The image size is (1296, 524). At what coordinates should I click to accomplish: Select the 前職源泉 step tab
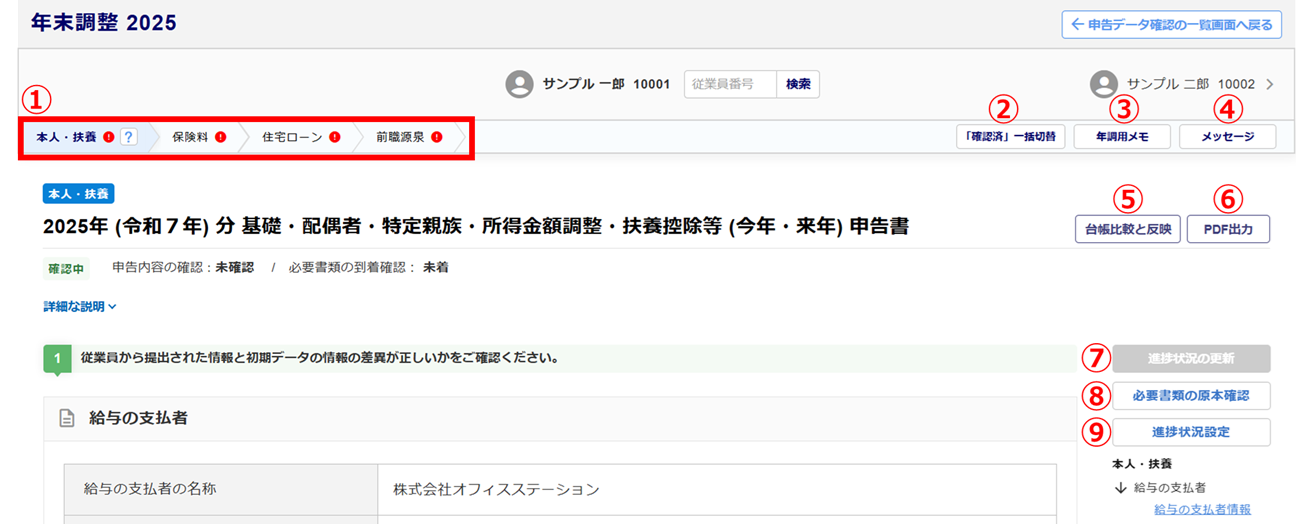(x=400, y=137)
